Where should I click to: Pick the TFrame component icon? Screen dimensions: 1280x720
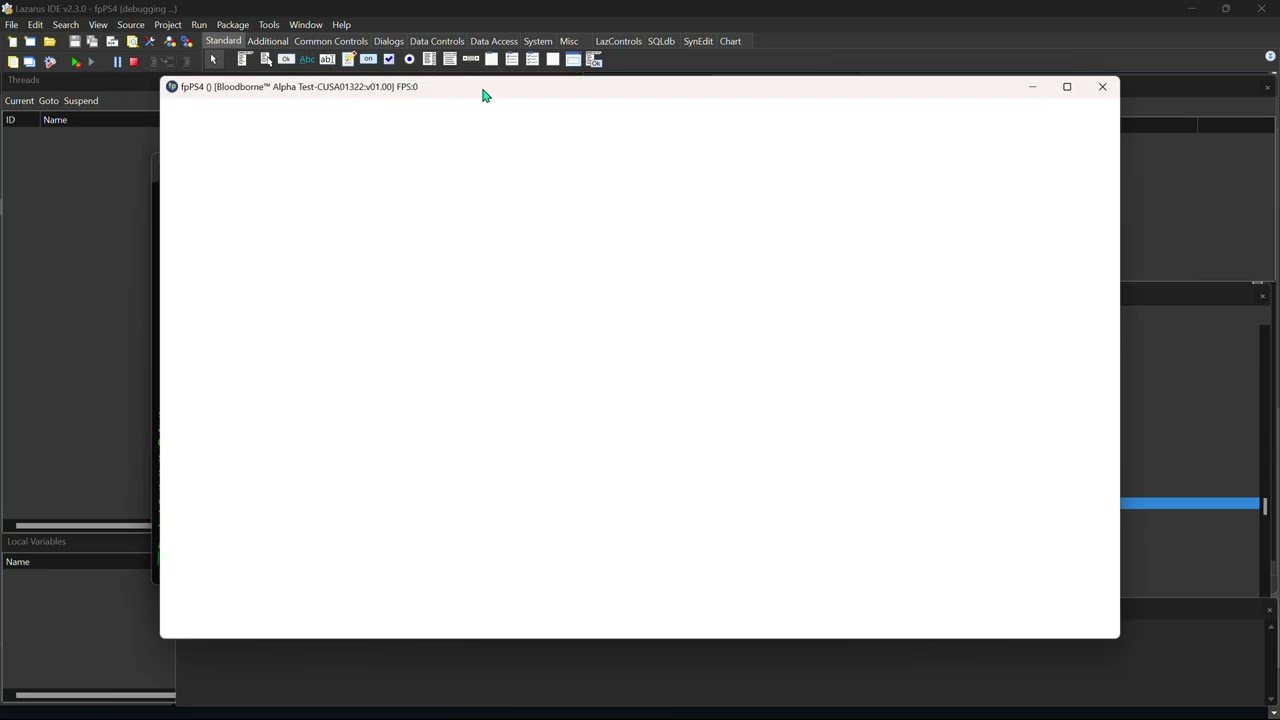click(573, 59)
